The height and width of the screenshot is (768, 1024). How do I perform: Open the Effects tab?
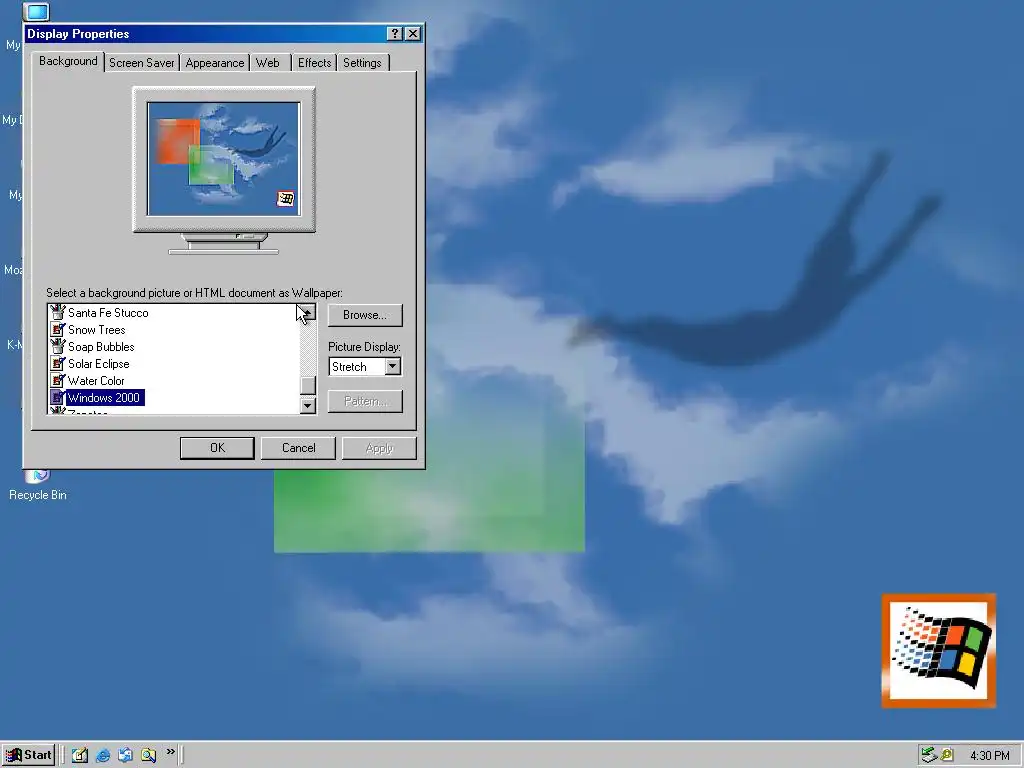tap(314, 63)
